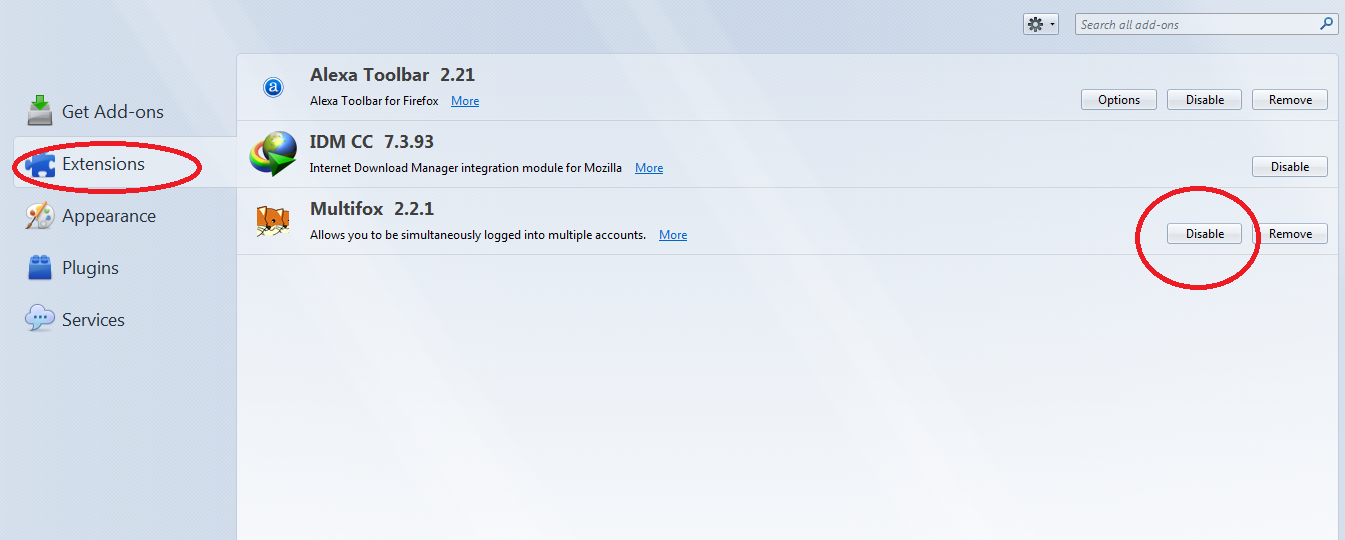This screenshot has width=1345, height=540.
Task: Open More link for Multifox
Action: (x=673, y=235)
